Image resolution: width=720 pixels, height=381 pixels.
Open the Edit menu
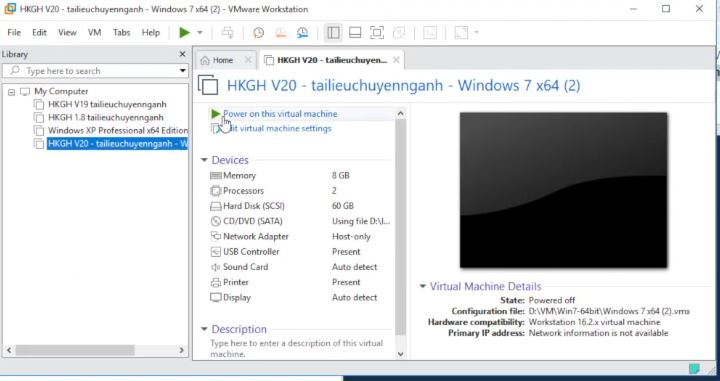click(39, 33)
